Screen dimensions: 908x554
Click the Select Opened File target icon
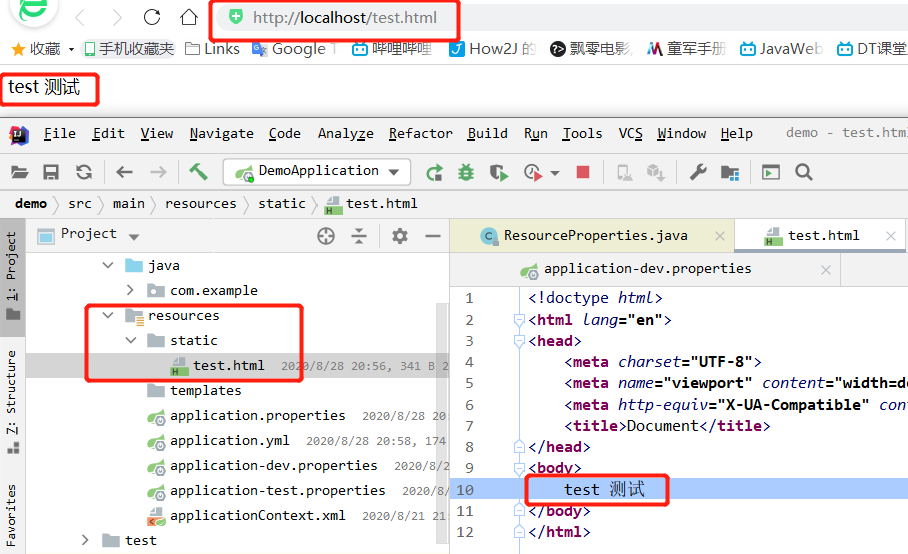(x=325, y=236)
